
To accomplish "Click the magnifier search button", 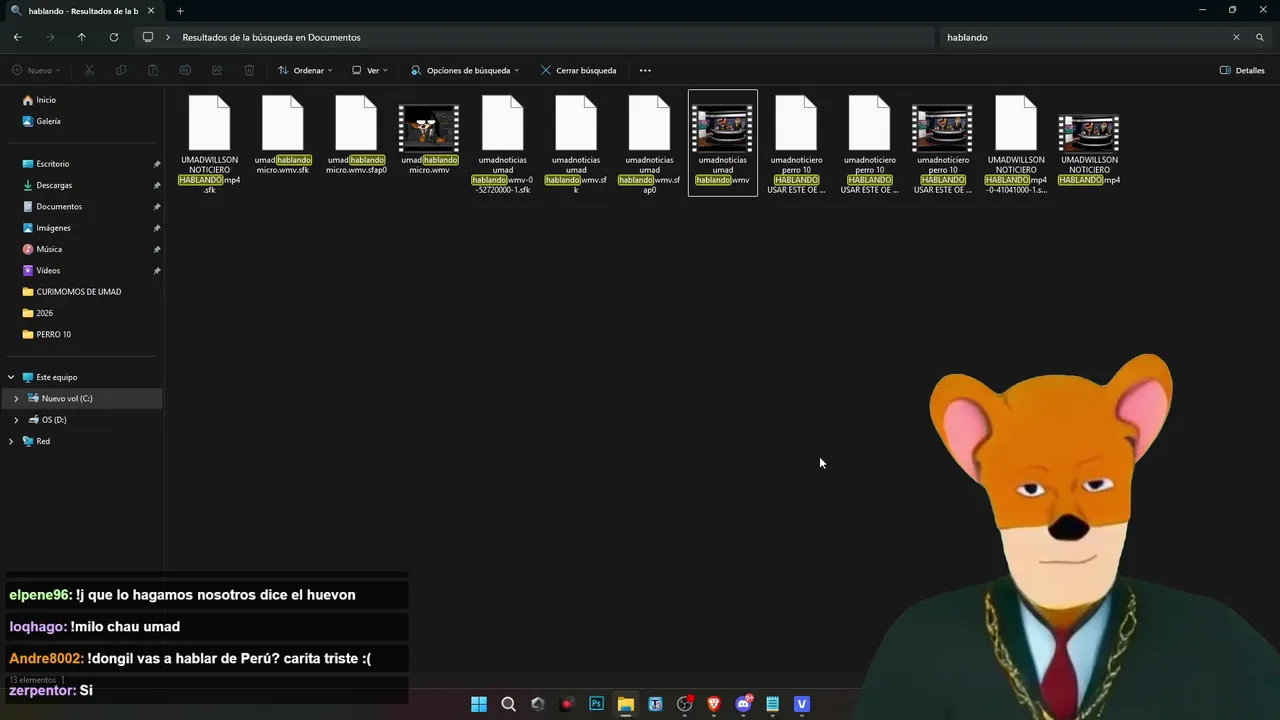I will (1260, 37).
